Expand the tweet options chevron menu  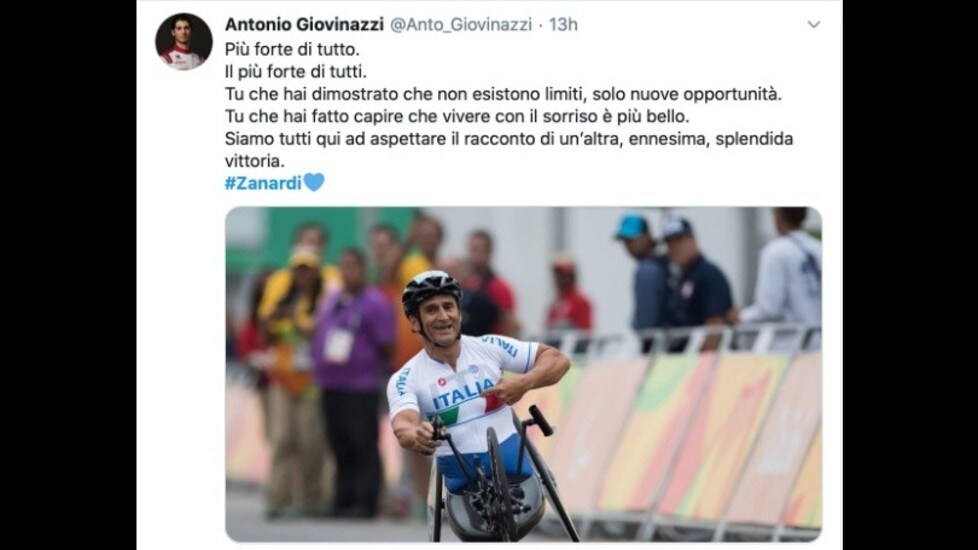pos(813,24)
